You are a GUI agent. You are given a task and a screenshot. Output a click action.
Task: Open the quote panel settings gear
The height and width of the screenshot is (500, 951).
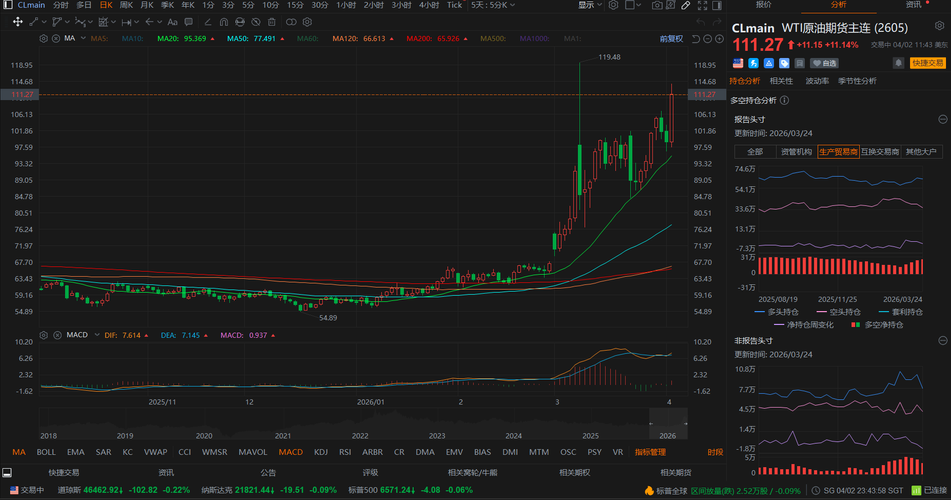[939, 26]
